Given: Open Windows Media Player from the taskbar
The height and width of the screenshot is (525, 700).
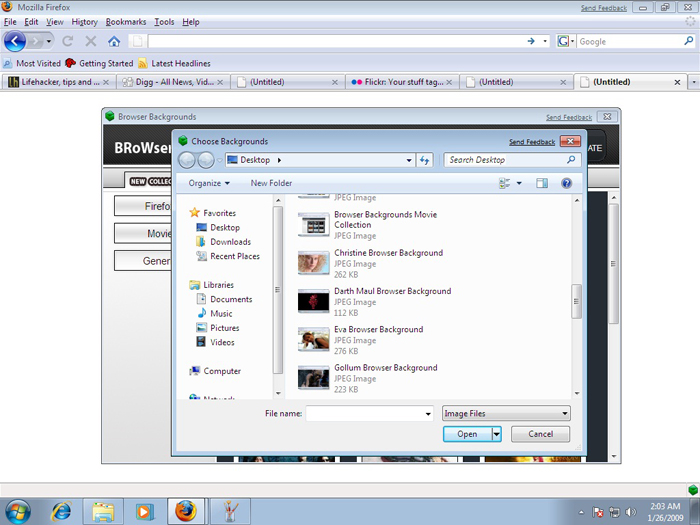Looking at the screenshot, I should pos(144,512).
